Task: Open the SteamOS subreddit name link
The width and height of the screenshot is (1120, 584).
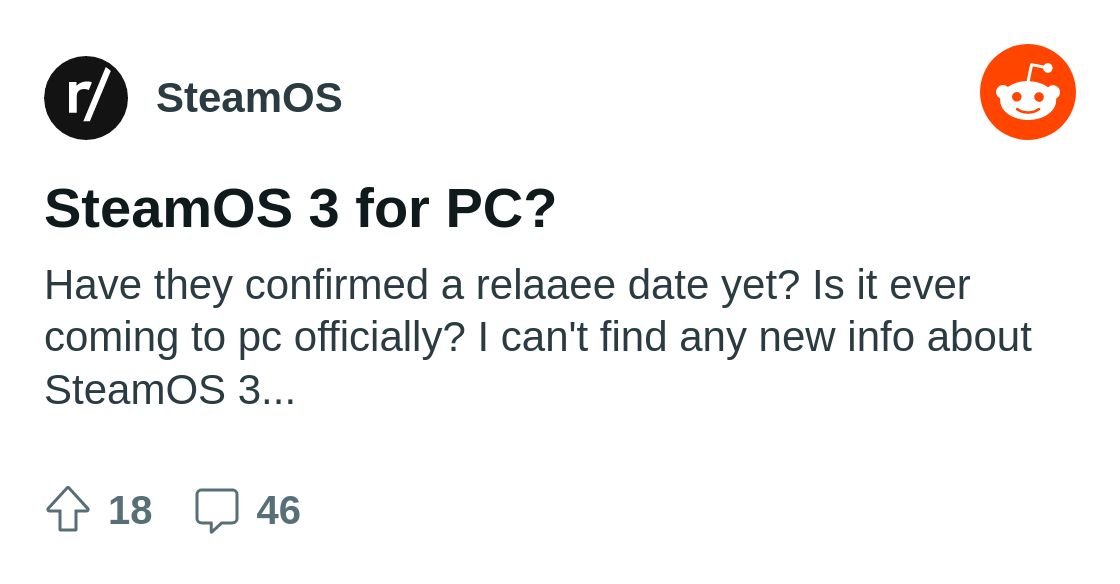Action: (x=249, y=98)
